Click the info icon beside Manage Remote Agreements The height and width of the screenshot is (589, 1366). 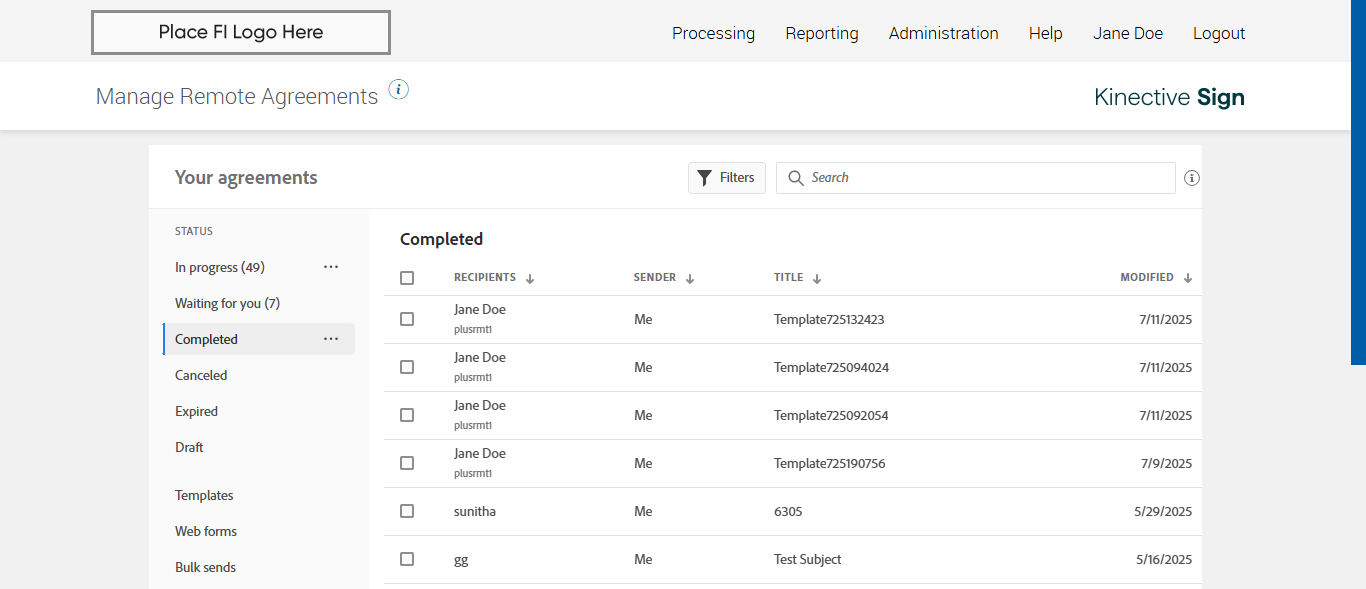399,90
